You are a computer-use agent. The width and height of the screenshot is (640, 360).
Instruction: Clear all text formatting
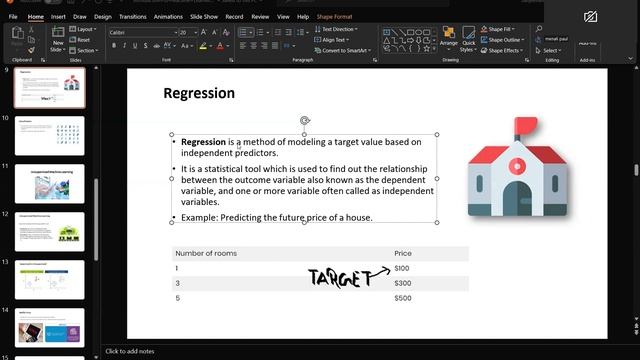[226, 32]
